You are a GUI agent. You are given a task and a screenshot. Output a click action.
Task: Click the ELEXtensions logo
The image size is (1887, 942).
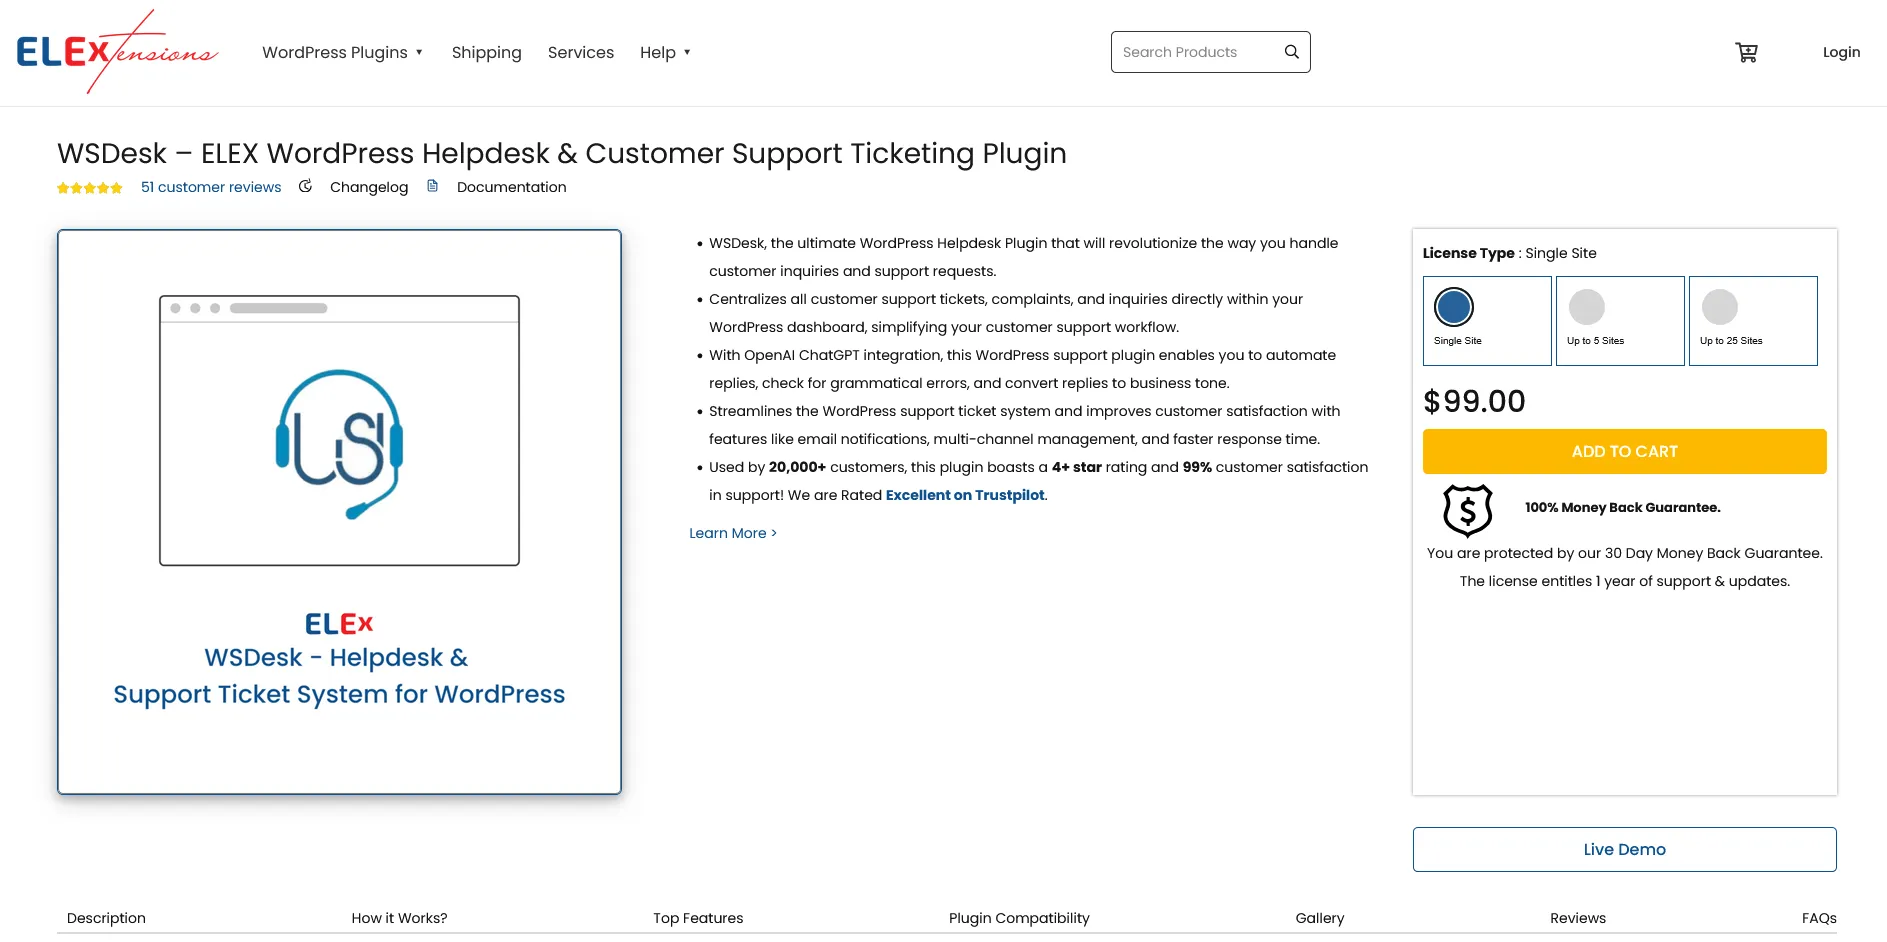click(x=117, y=52)
